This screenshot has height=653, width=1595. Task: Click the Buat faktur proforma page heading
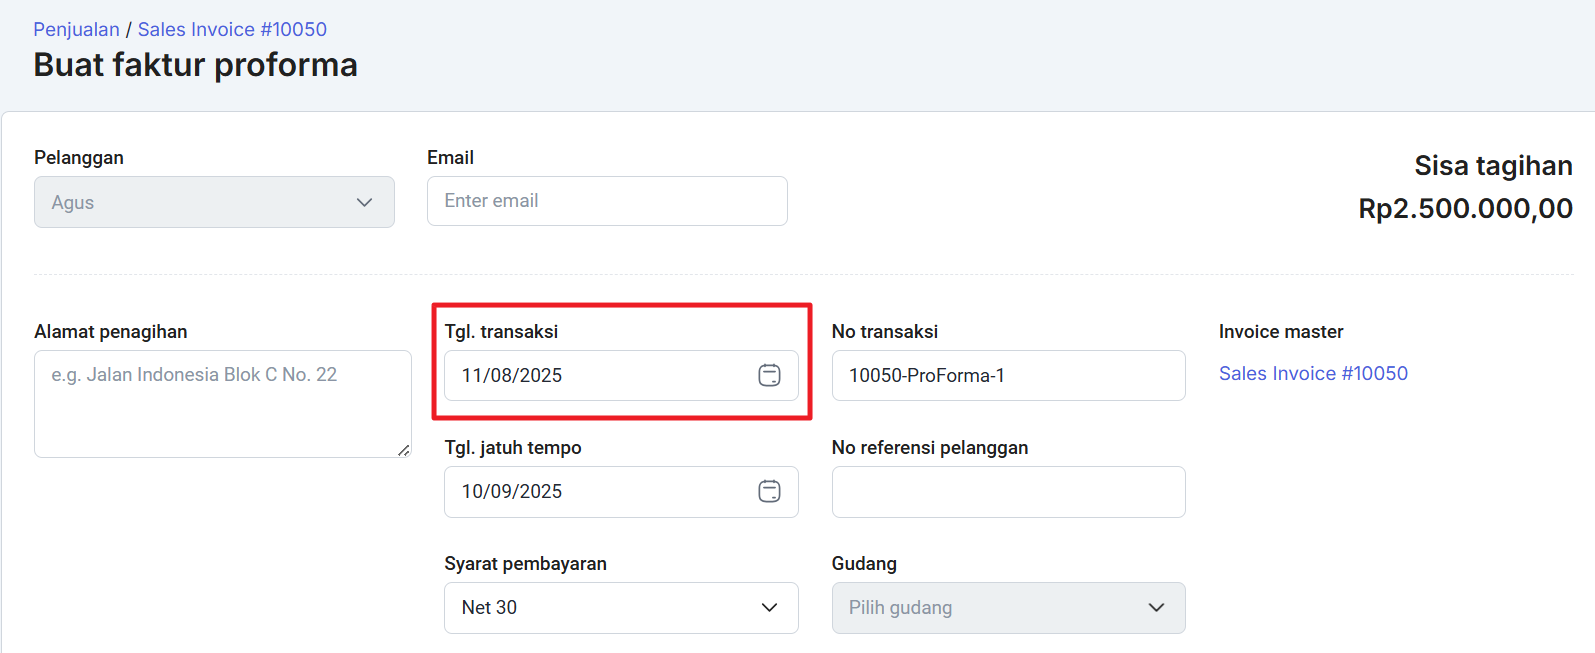coord(196,65)
